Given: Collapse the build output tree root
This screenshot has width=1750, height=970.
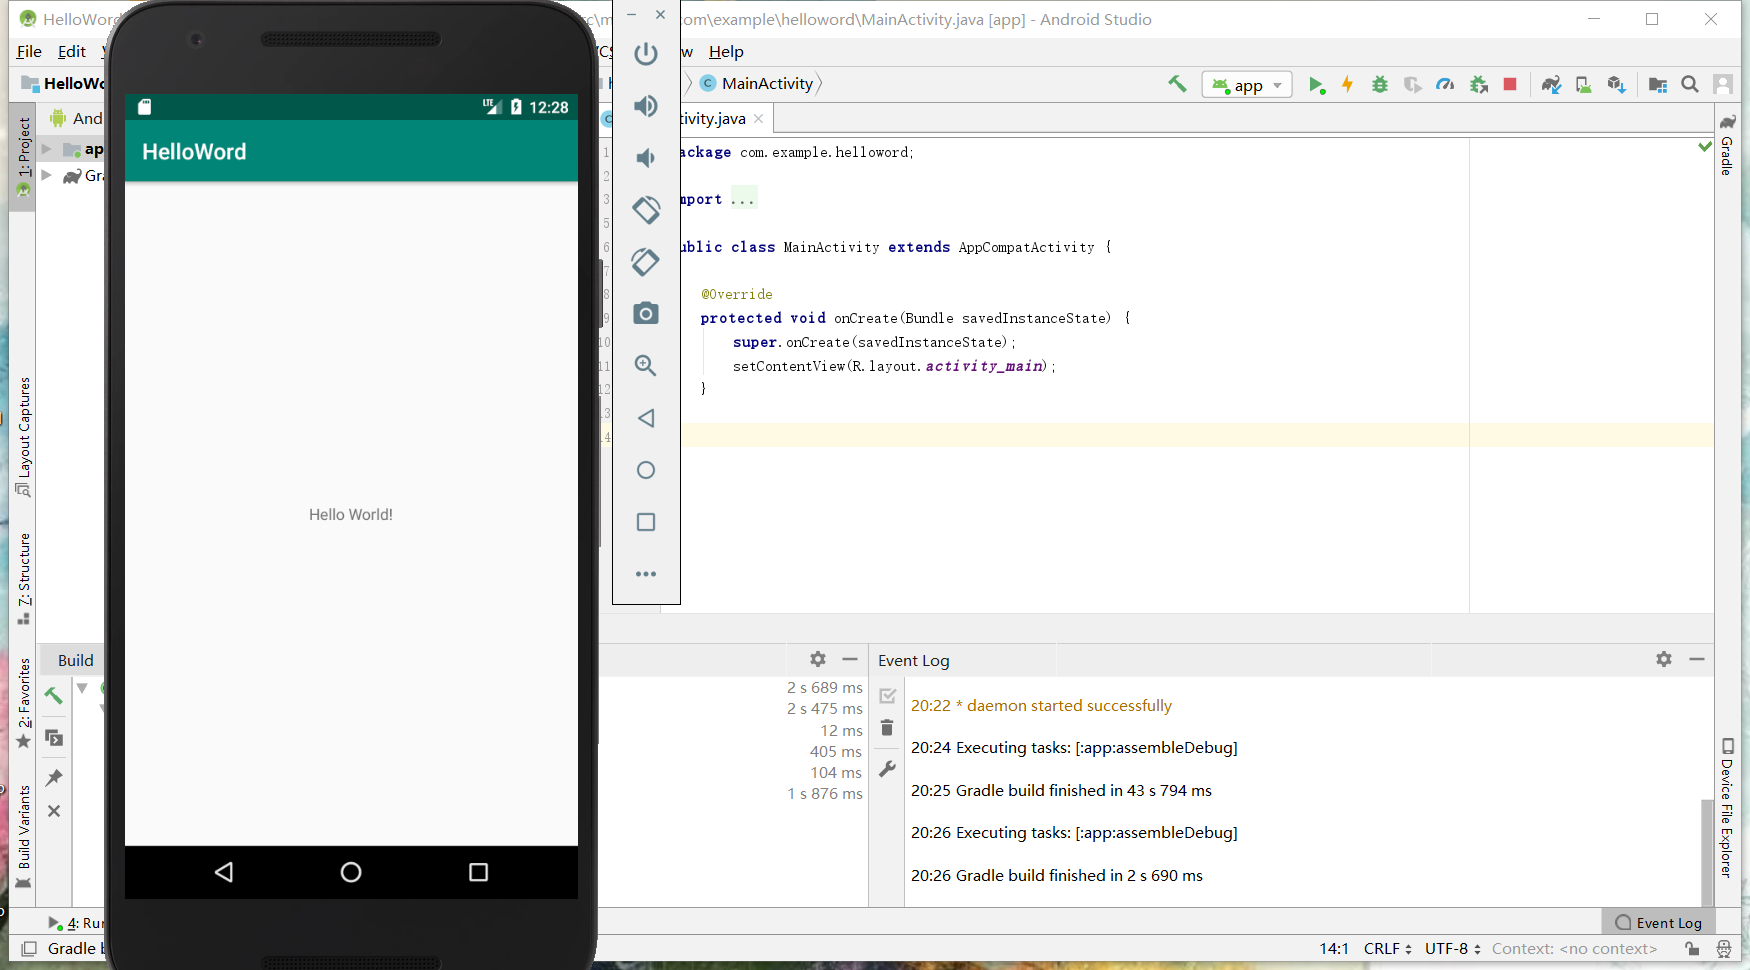Looking at the screenshot, I should [82, 688].
